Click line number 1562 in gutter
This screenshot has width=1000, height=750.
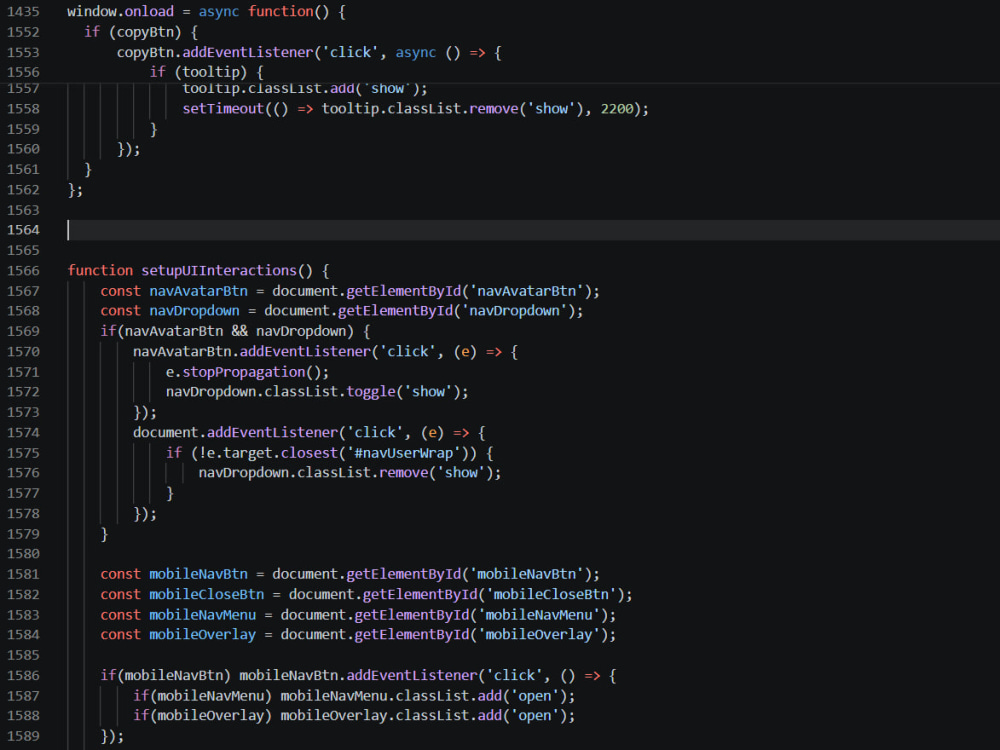[x=24, y=189]
